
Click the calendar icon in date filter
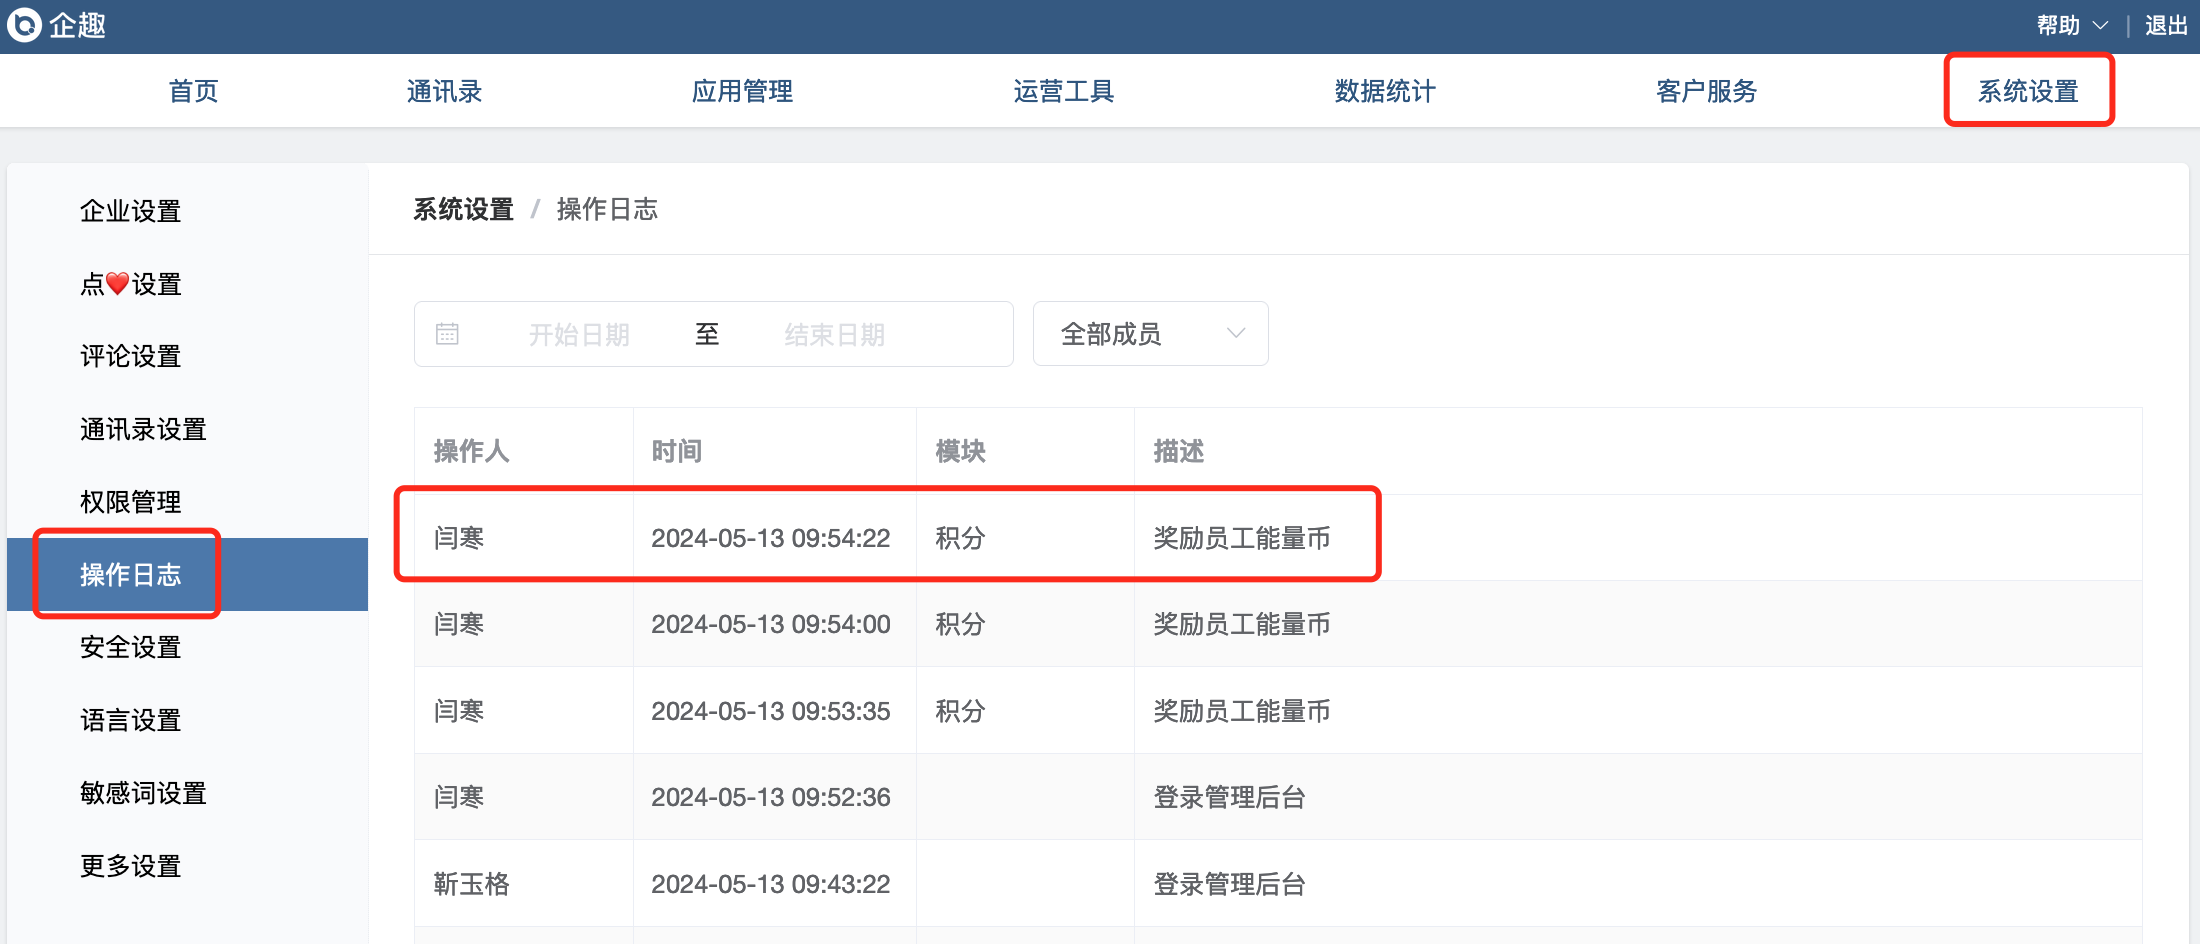(x=447, y=334)
